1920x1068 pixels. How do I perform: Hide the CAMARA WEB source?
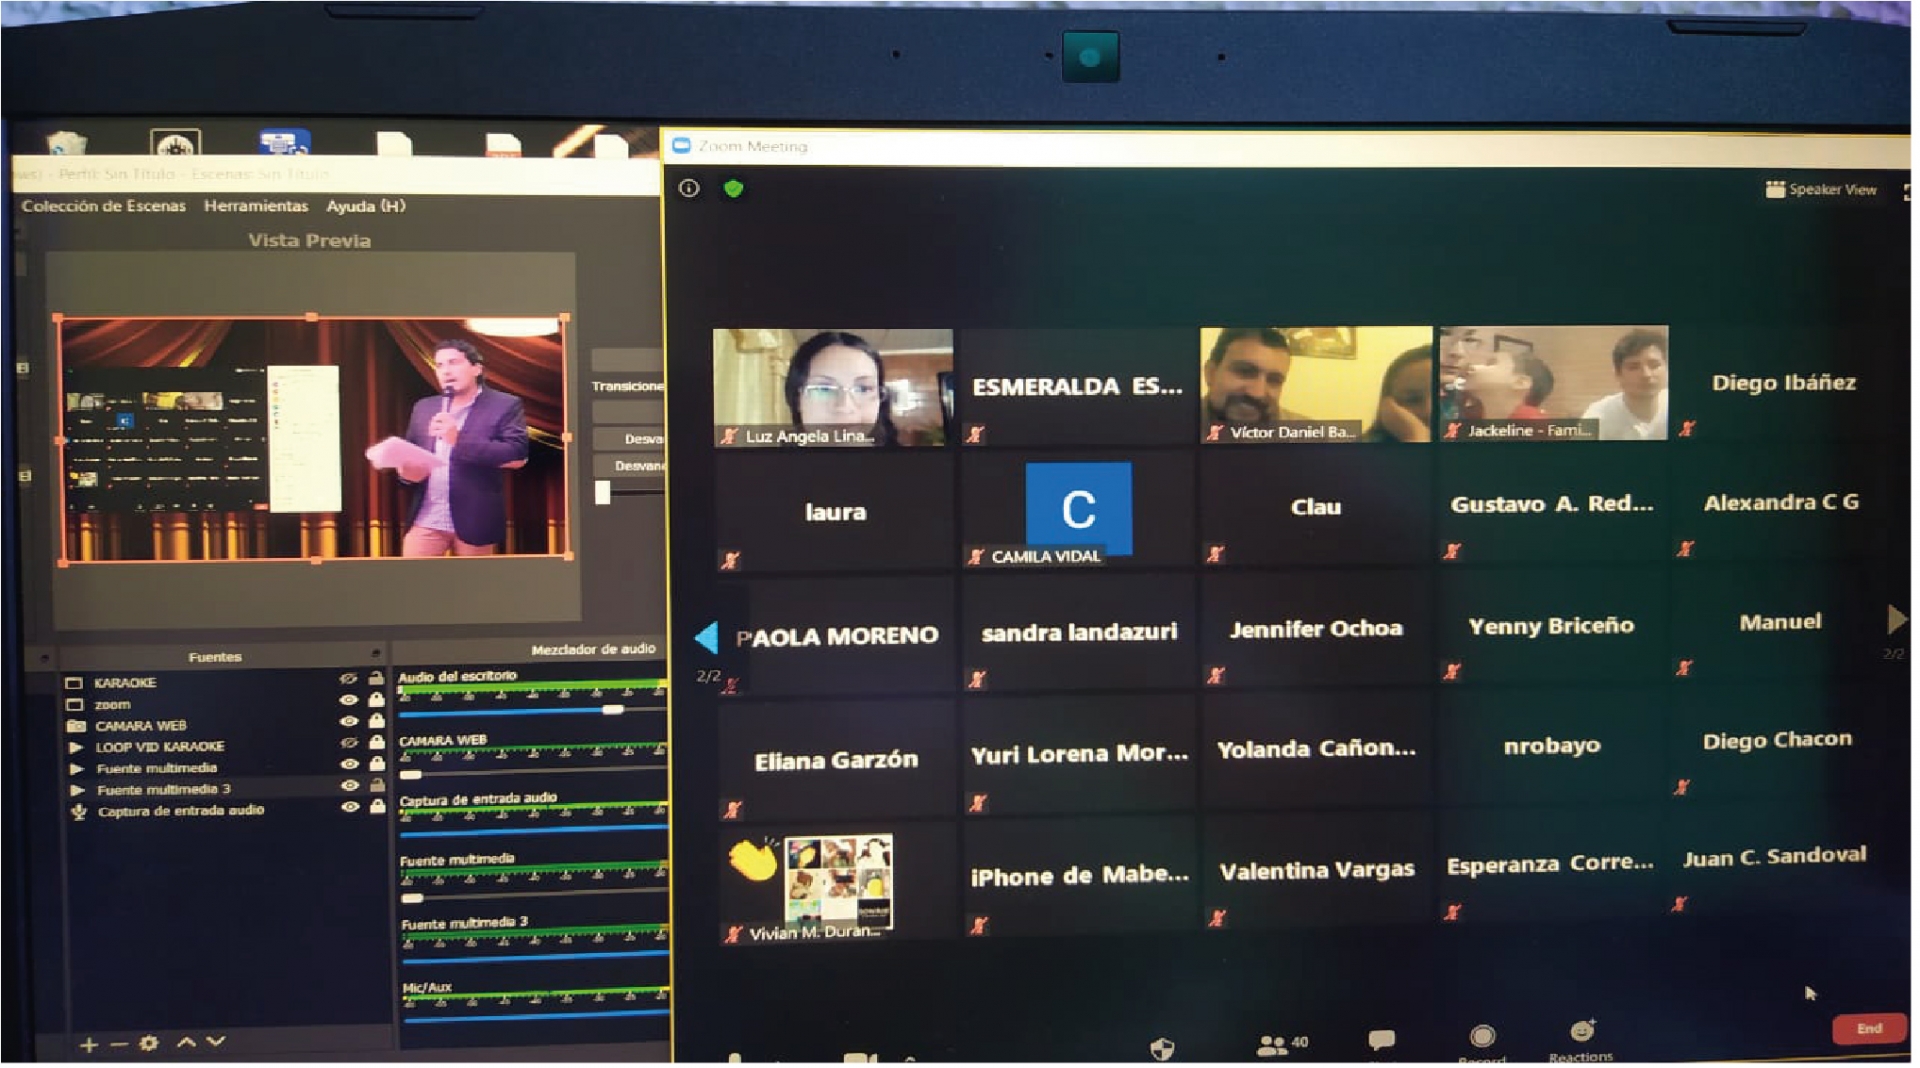348,722
